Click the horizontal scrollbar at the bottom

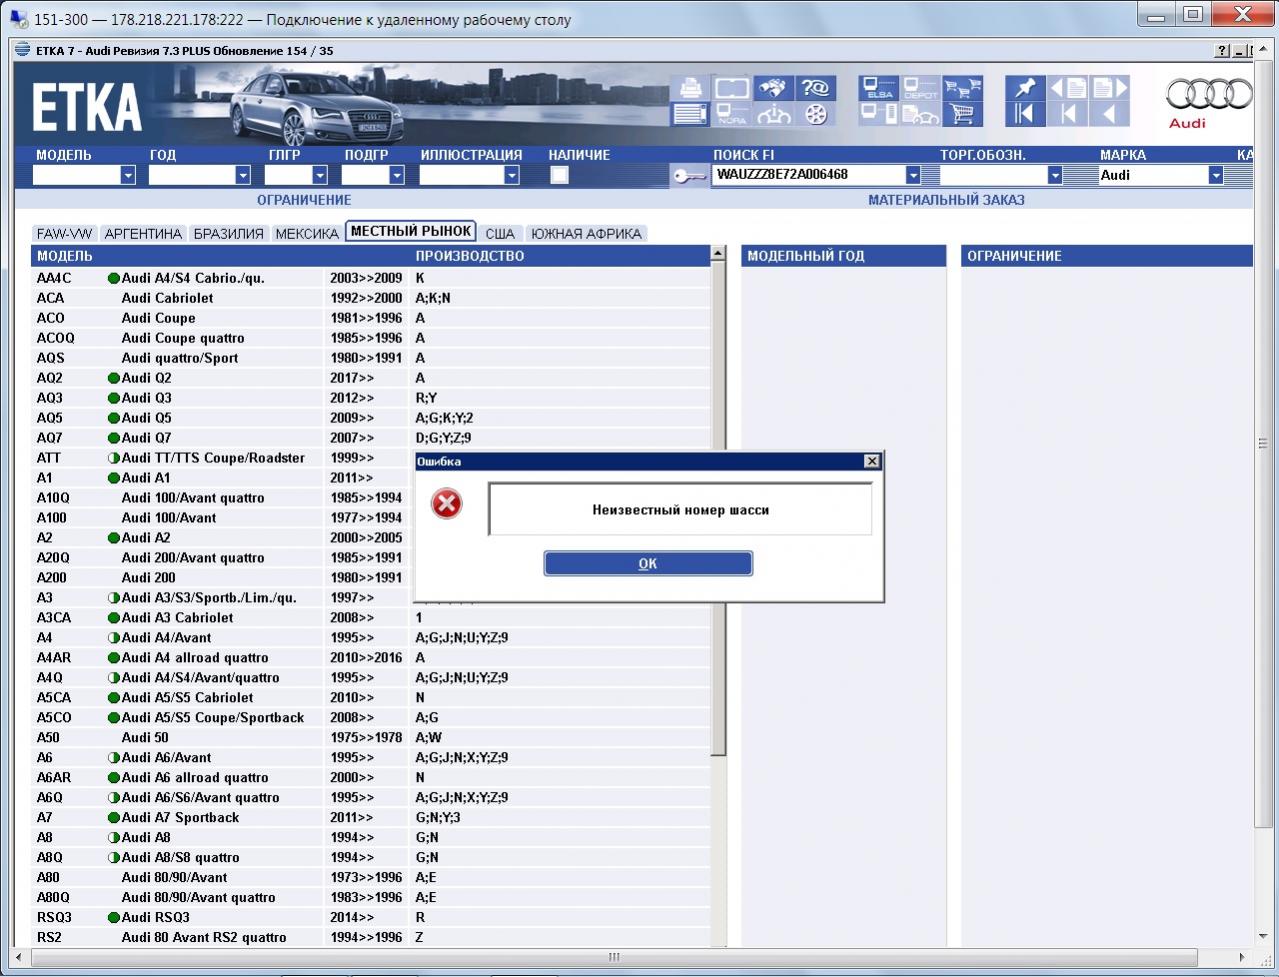tap(613, 957)
